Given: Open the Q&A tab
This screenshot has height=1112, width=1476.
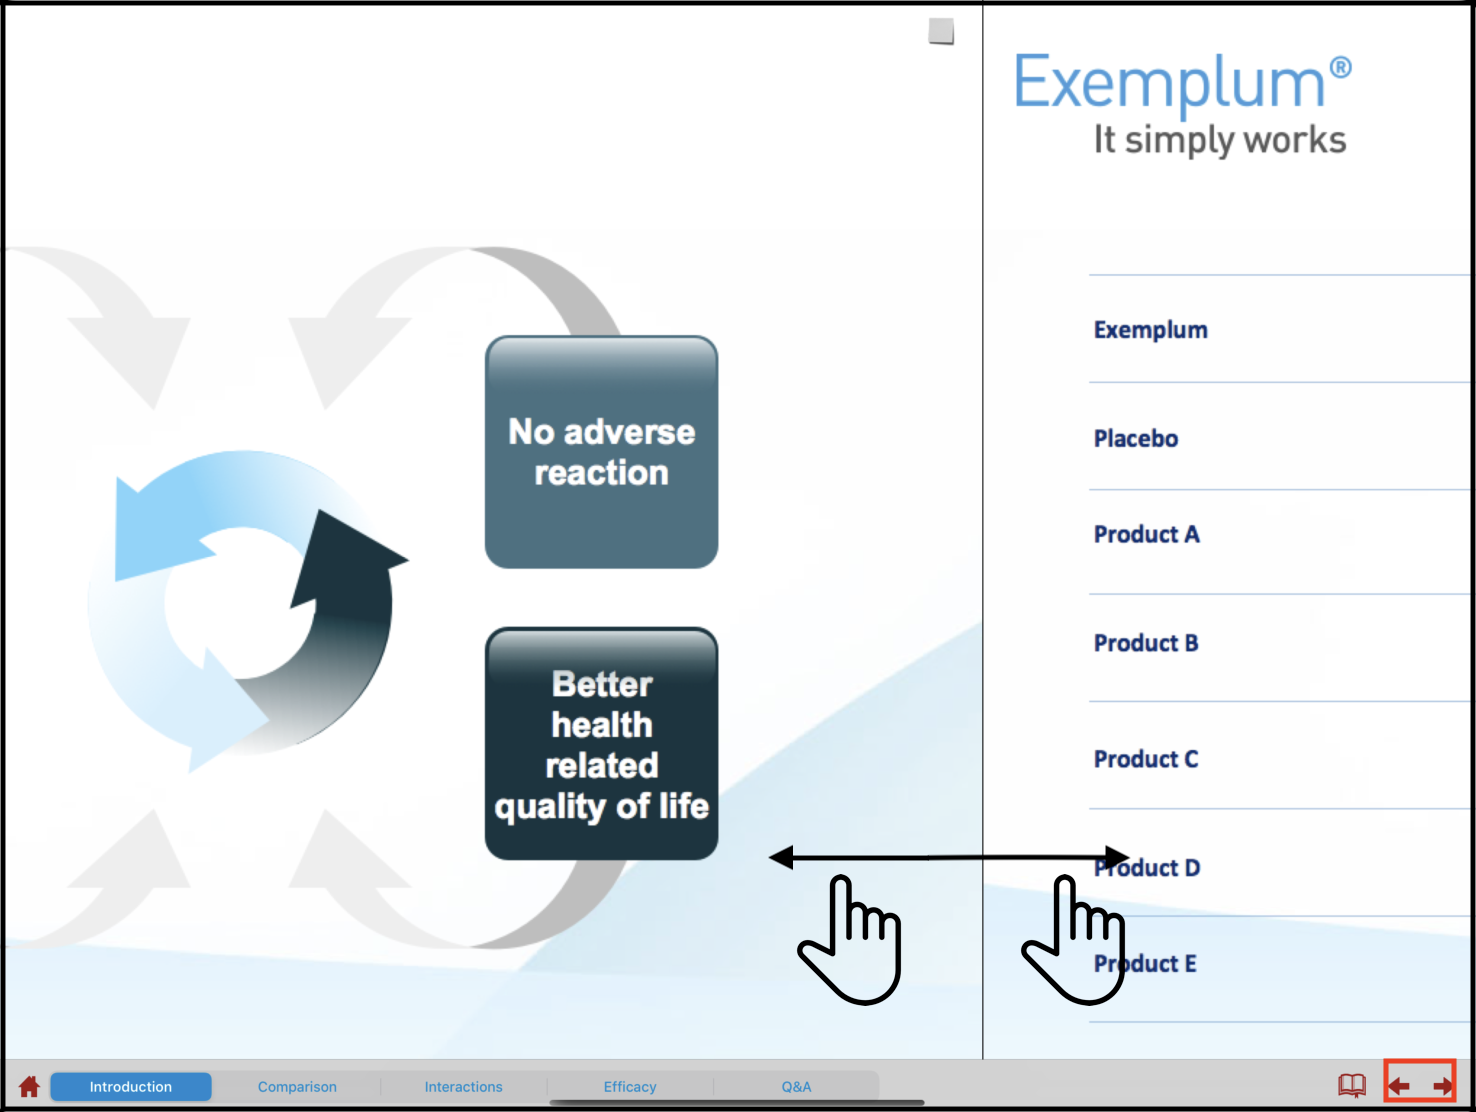Looking at the screenshot, I should [796, 1087].
